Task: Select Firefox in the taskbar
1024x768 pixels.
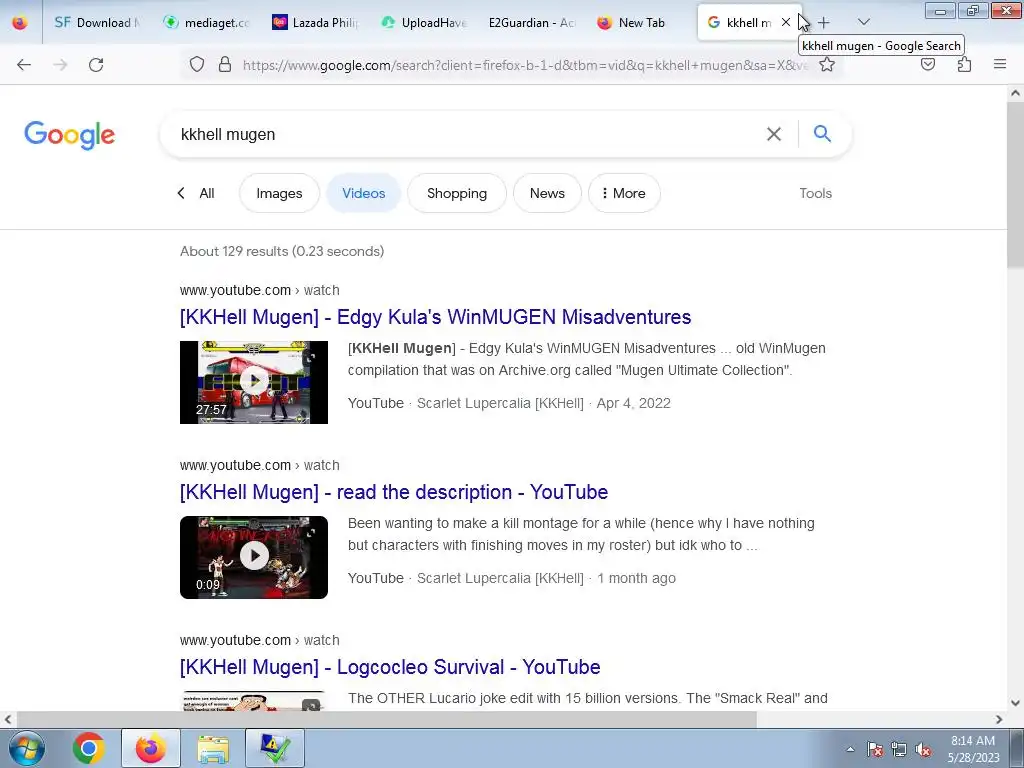Action: [x=151, y=748]
